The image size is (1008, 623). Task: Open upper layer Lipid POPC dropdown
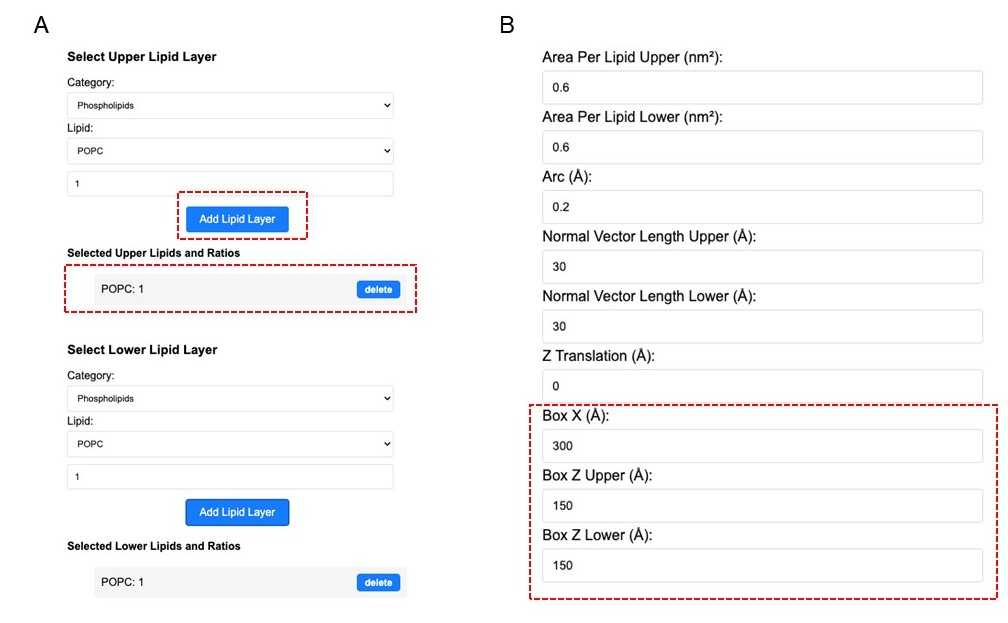[230, 151]
